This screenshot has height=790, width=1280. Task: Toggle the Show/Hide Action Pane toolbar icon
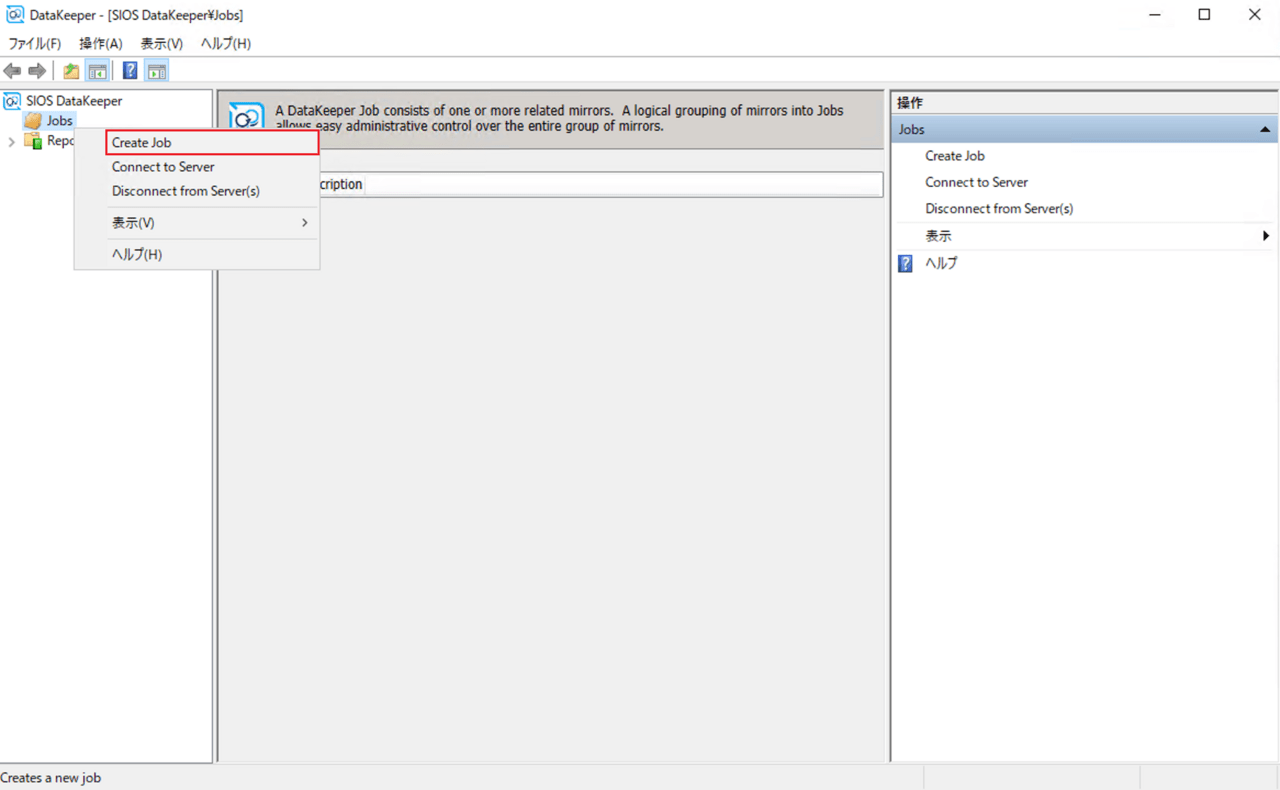tap(156, 71)
